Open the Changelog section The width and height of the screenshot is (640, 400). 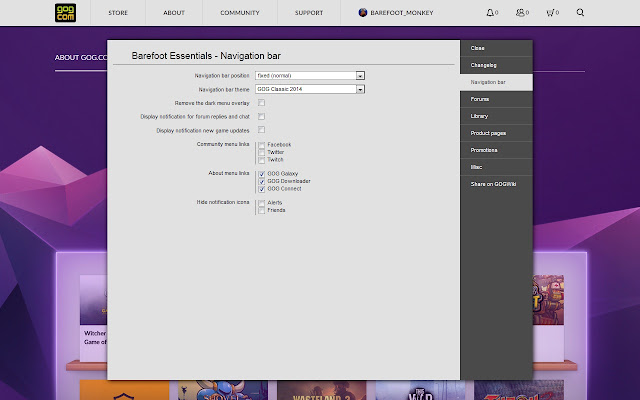tap(496, 65)
